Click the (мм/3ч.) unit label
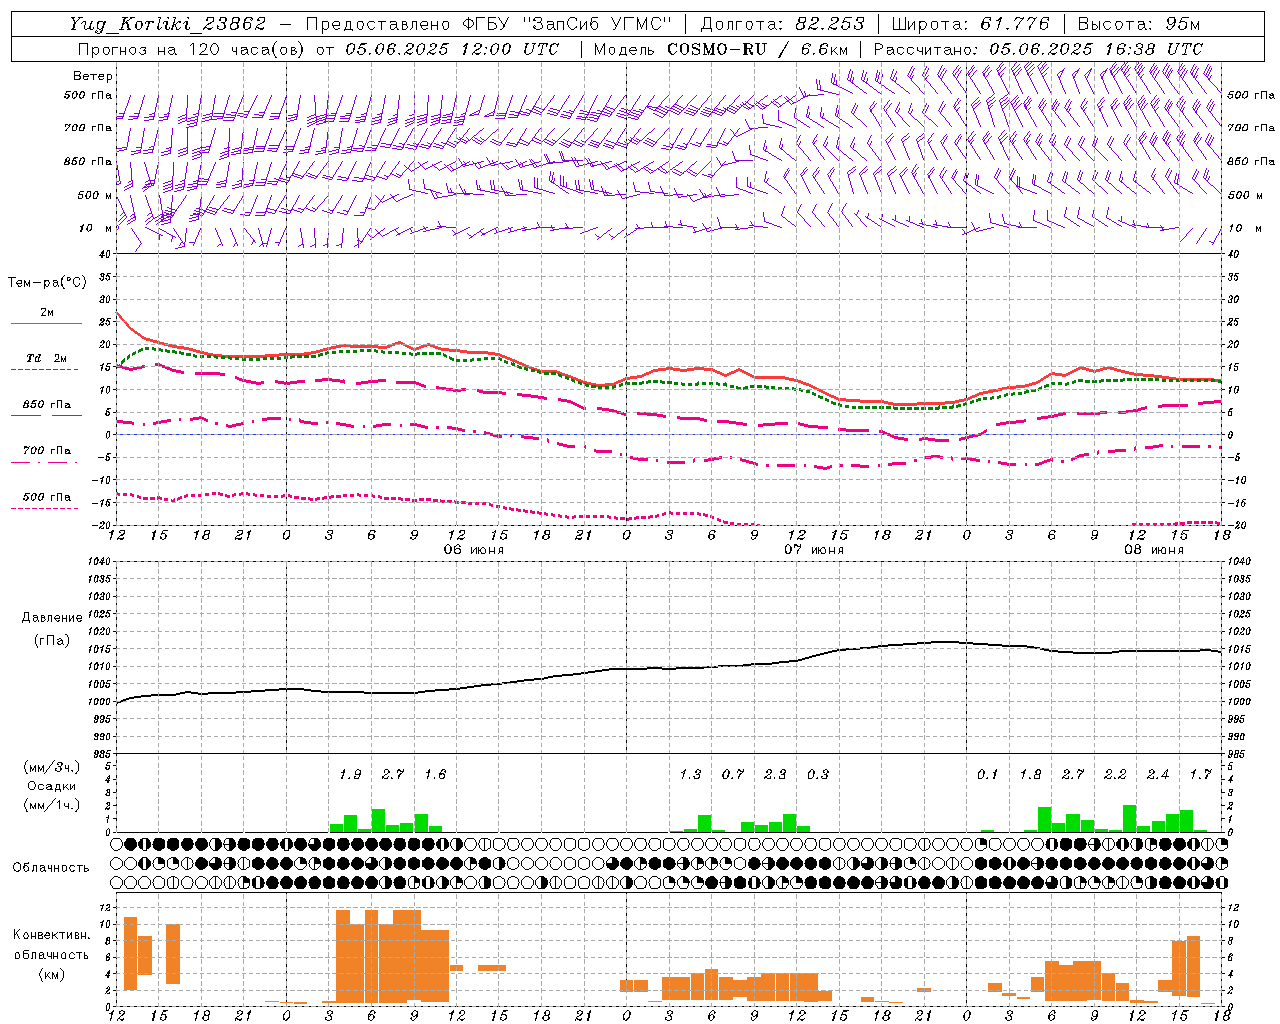This screenshot has height=1024, width=1280. coord(52,767)
